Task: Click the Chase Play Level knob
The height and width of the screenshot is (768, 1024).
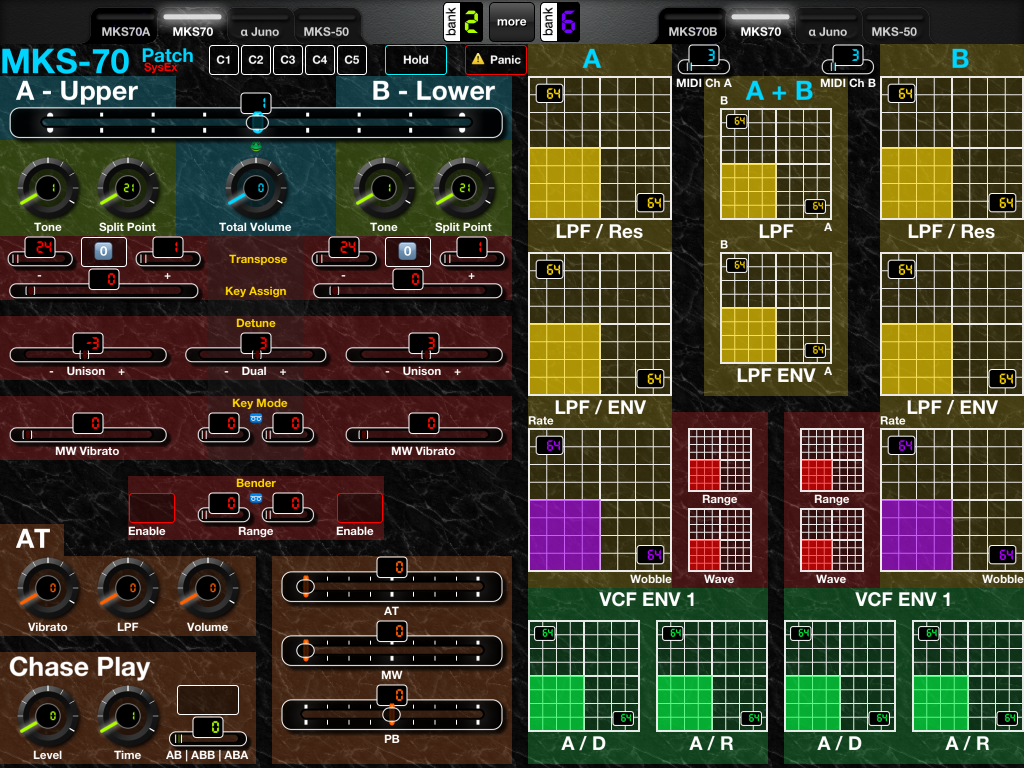Action: coord(48,716)
